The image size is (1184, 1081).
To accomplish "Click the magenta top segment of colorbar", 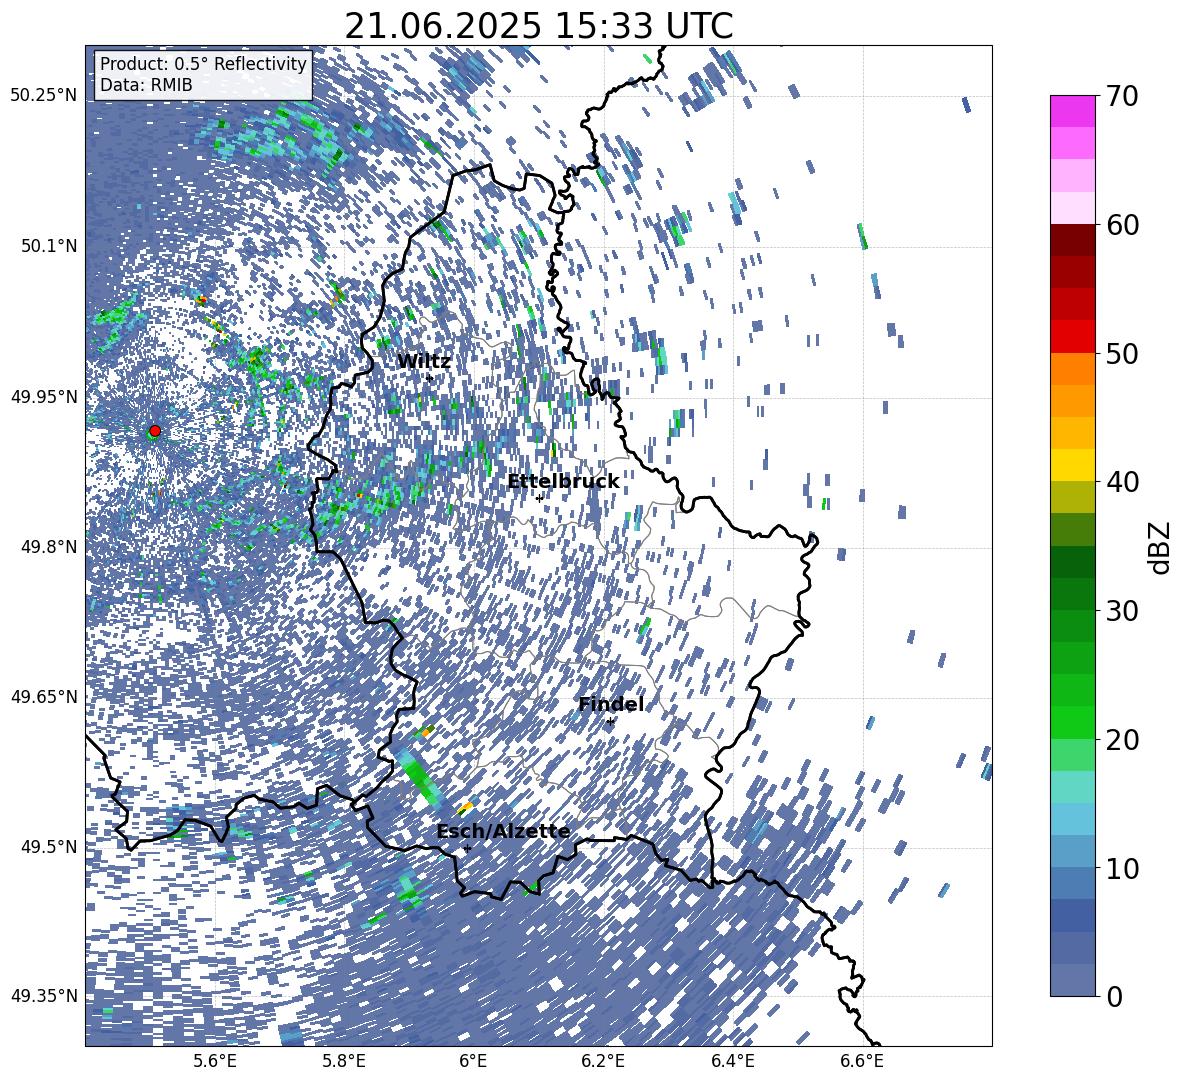I will click(x=1072, y=111).
